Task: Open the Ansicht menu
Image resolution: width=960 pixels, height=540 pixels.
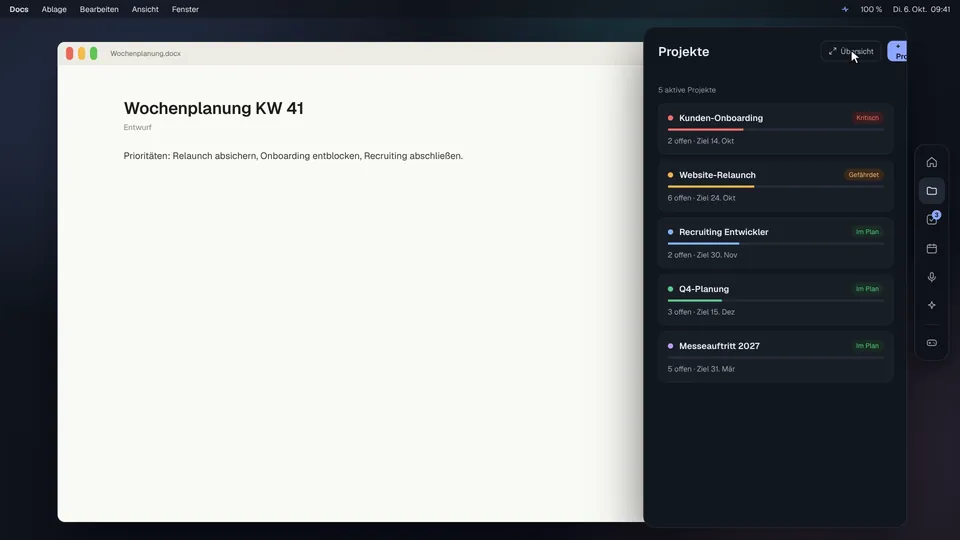Action: [145, 9]
